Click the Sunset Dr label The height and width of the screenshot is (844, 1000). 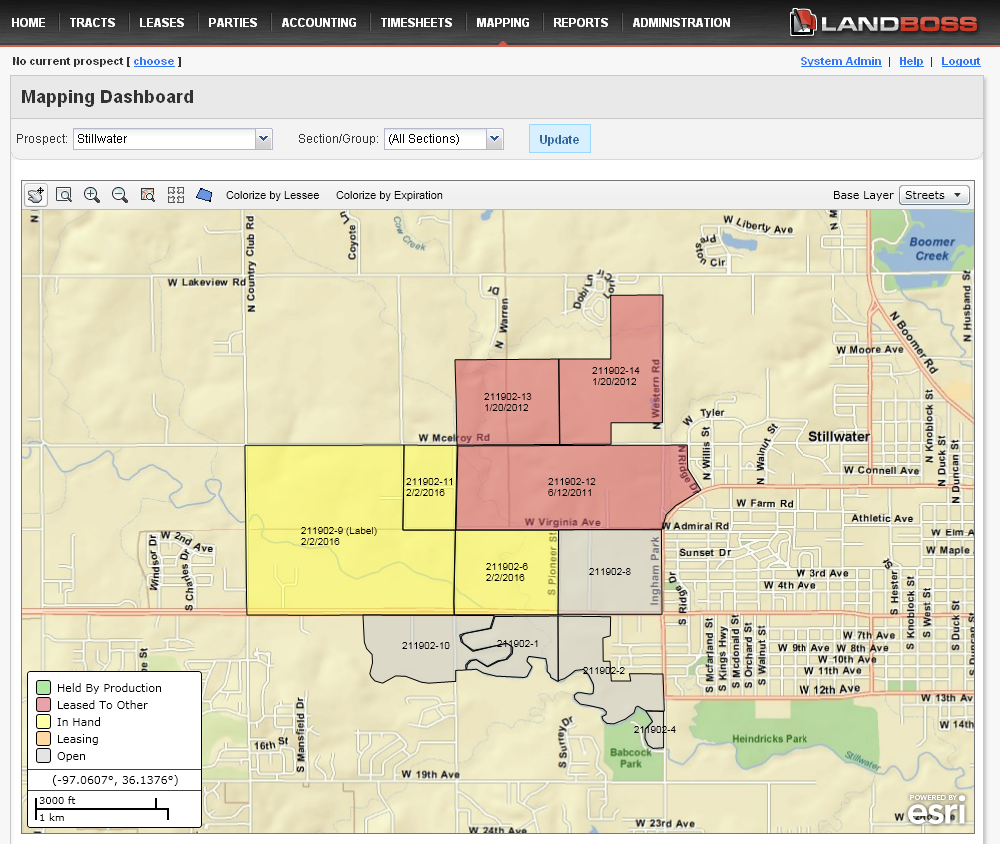[x=705, y=552]
